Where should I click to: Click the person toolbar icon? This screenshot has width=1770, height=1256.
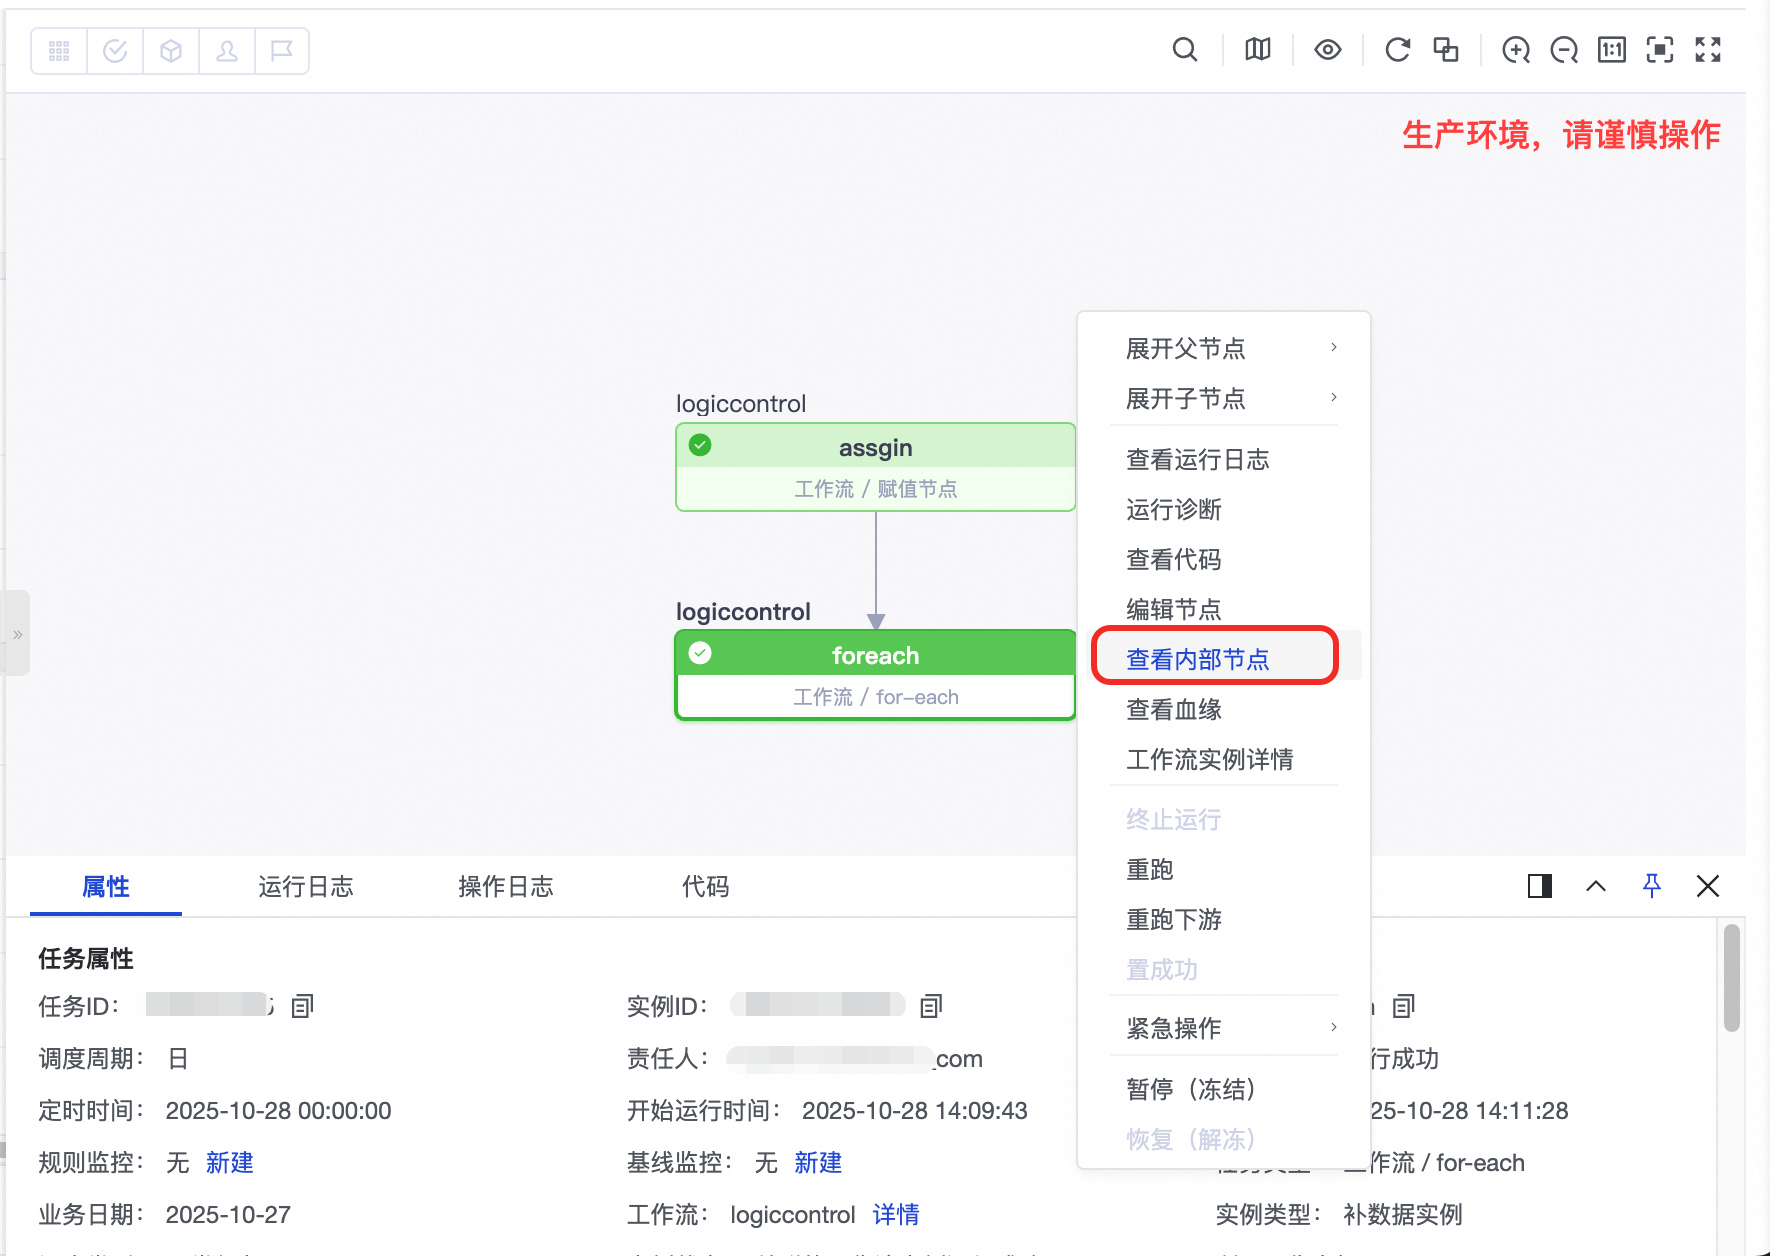click(x=227, y=51)
